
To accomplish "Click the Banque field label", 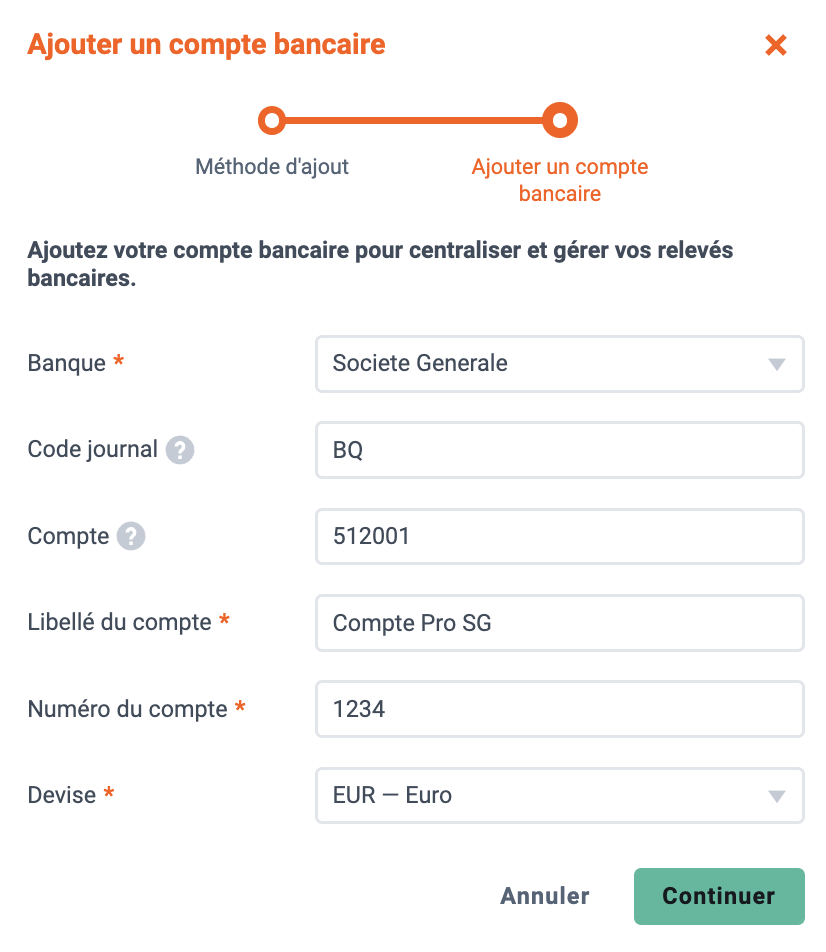I will click(x=67, y=363).
